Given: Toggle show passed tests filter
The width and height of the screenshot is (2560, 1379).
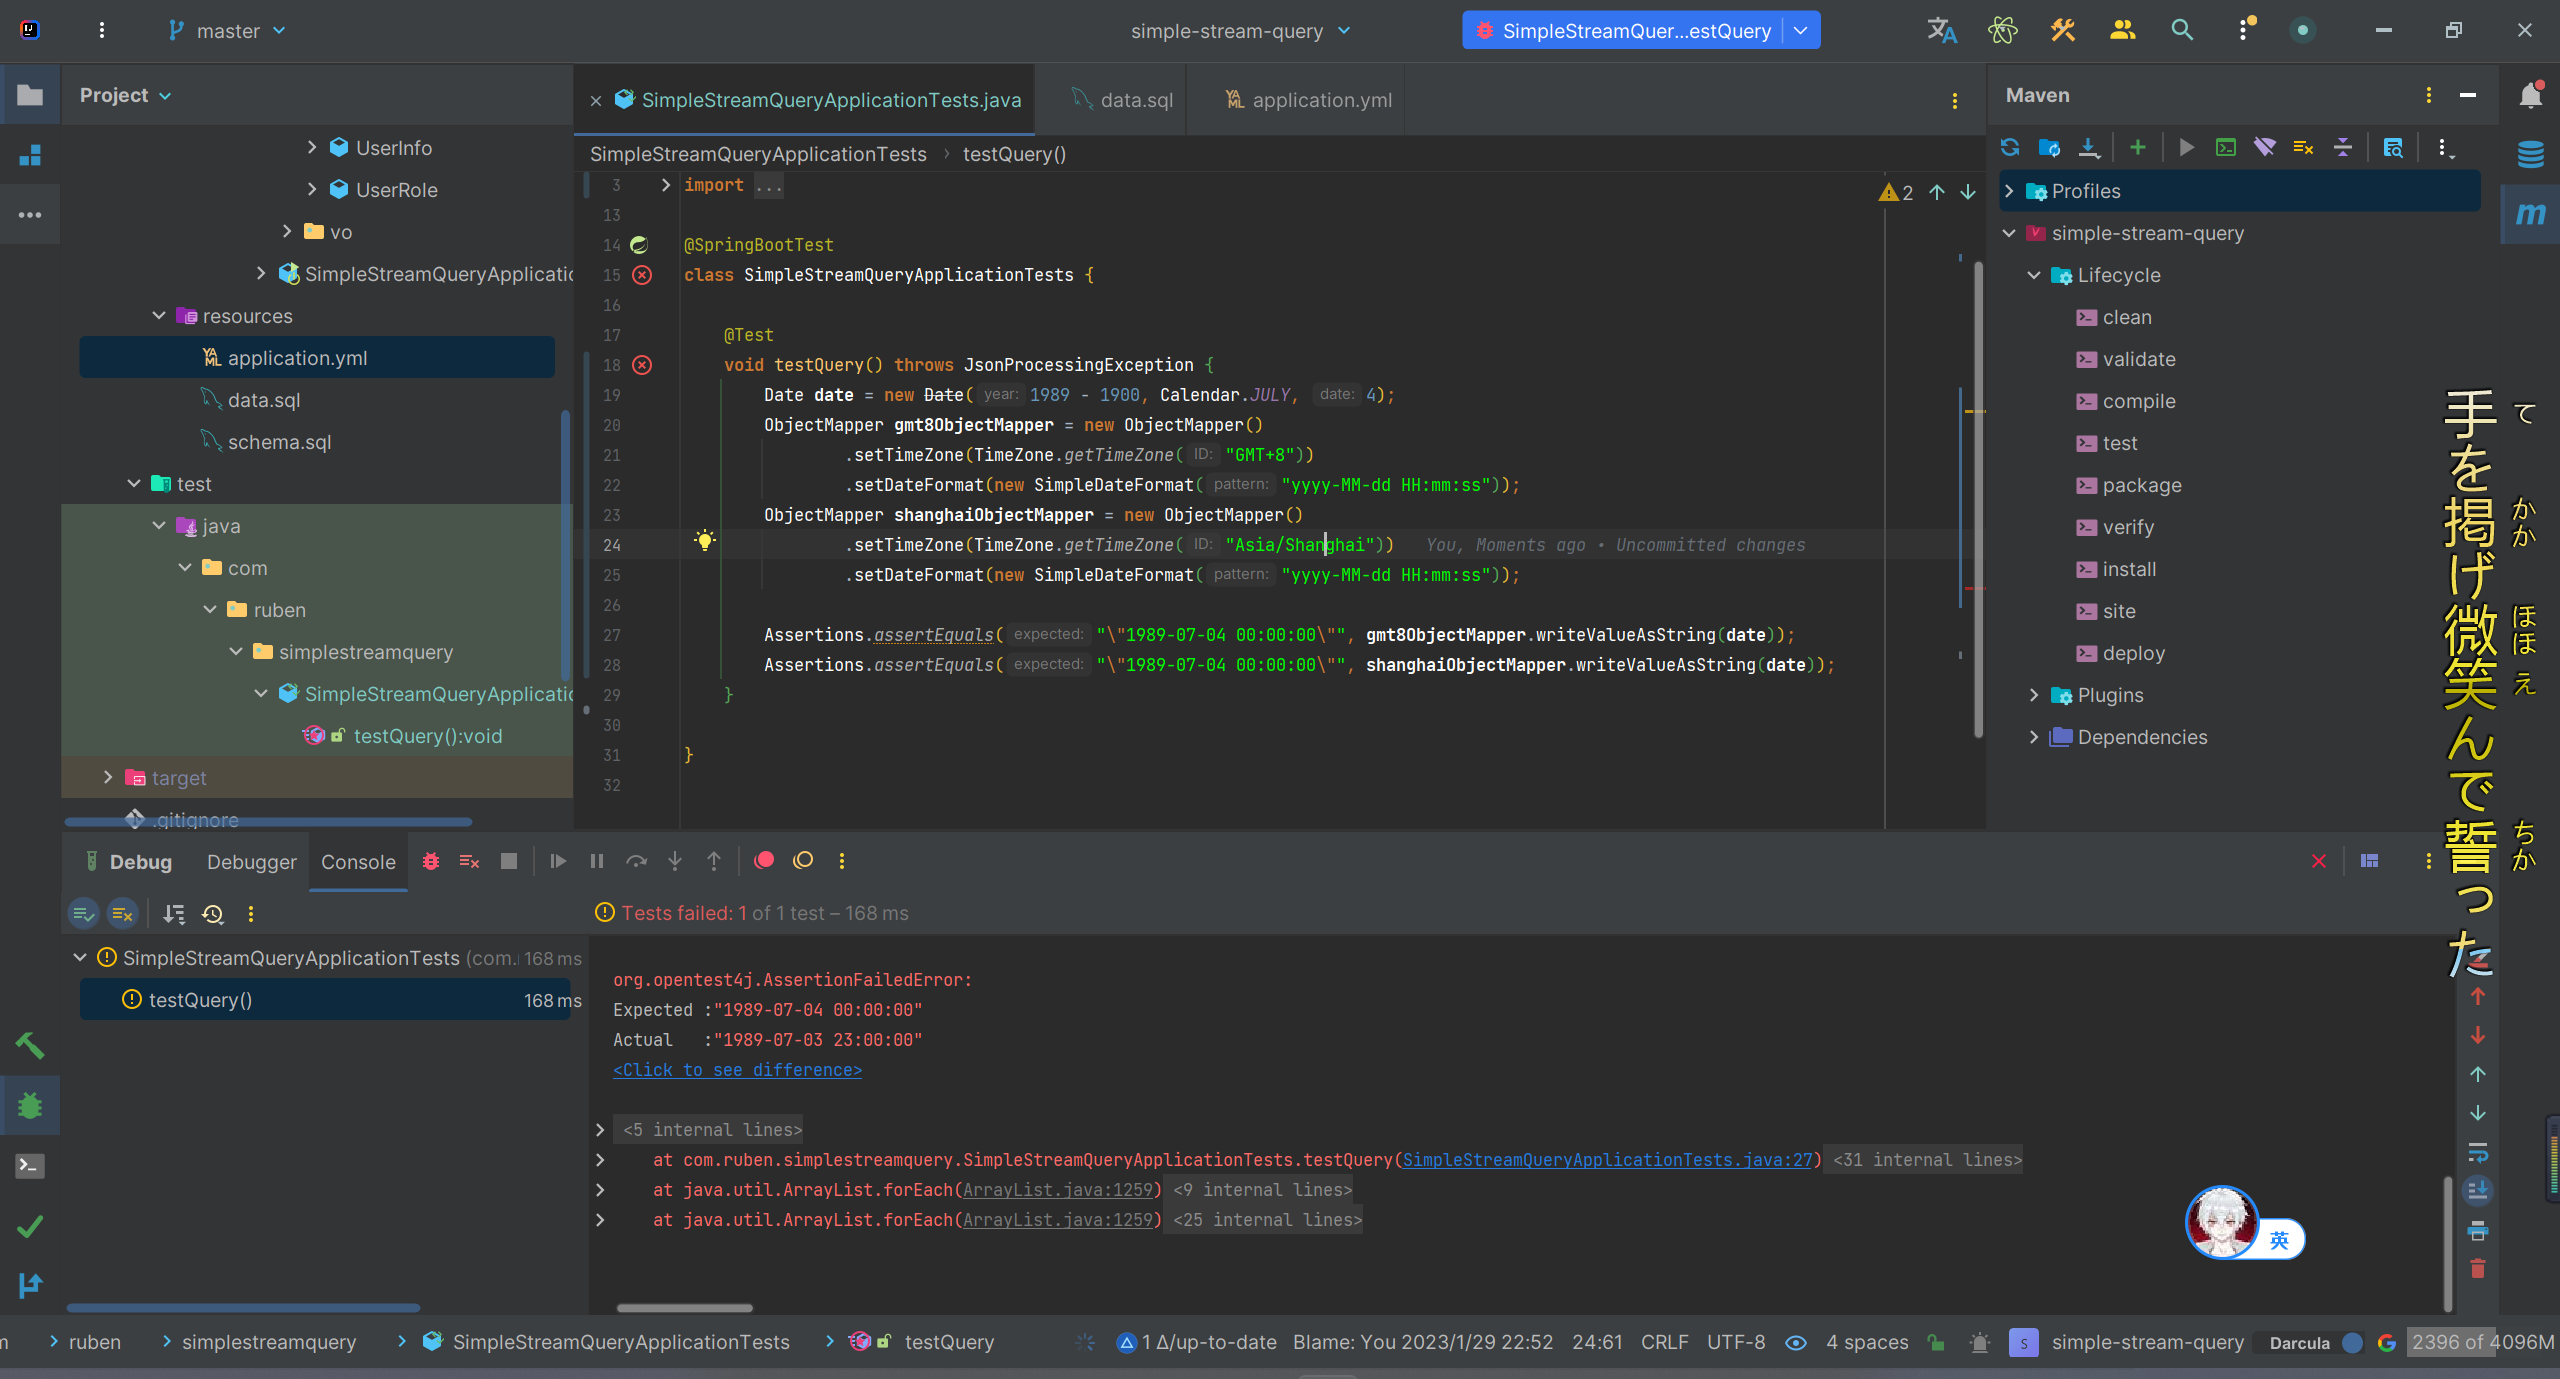Looking at the screenshot, I should pyautogui.click(x=84, y=913).
